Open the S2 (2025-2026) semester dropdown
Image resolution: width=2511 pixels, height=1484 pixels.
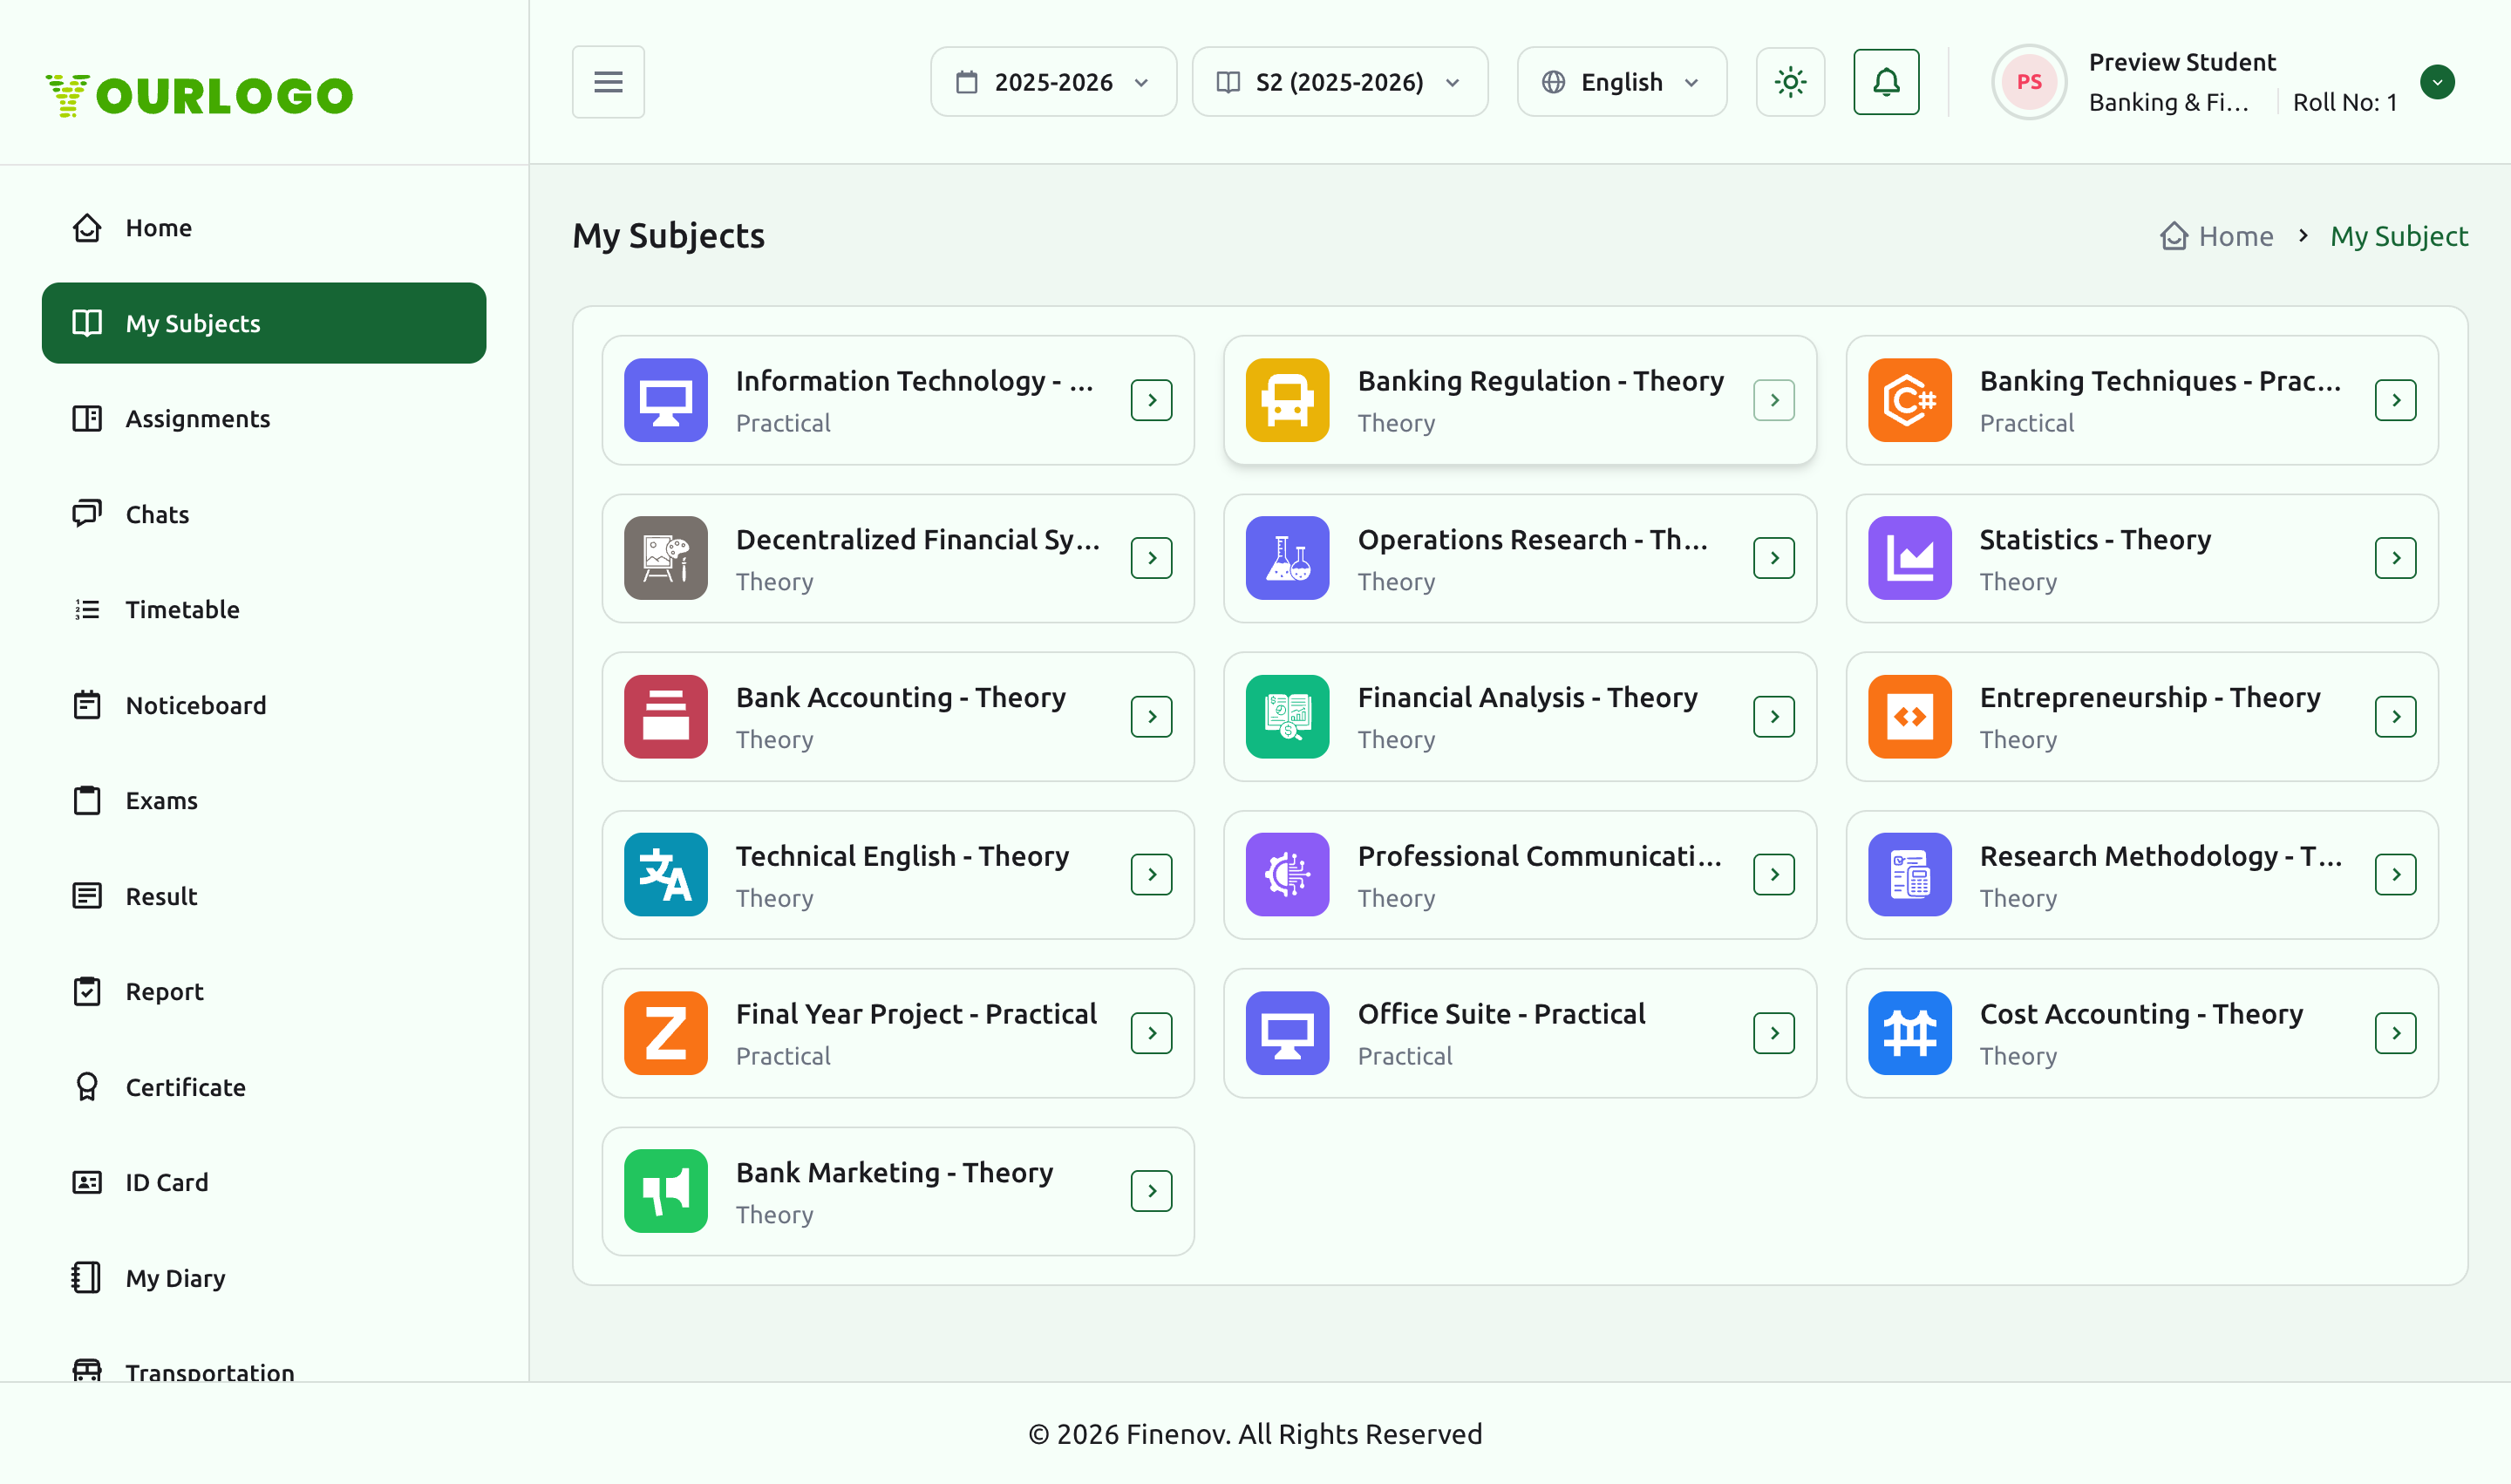click(1339, 82)
